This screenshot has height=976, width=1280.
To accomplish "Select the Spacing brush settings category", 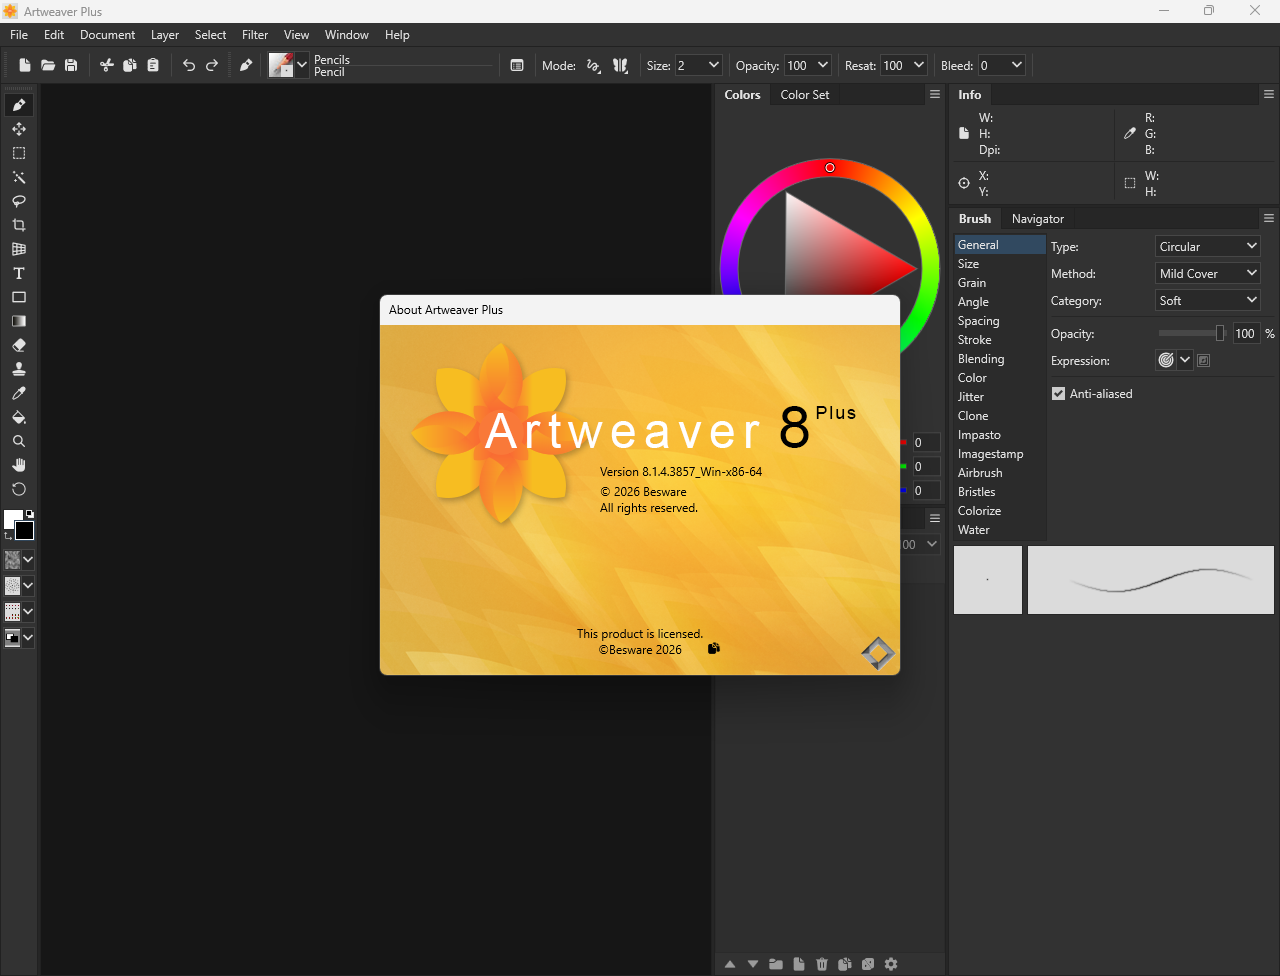I will click(1000, 321).
